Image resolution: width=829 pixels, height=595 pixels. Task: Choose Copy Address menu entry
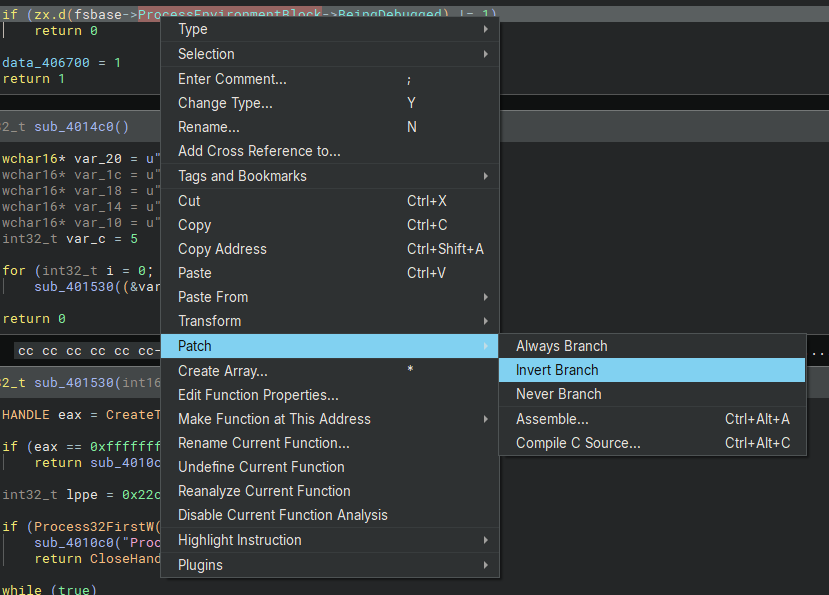[x=329, y=249]
